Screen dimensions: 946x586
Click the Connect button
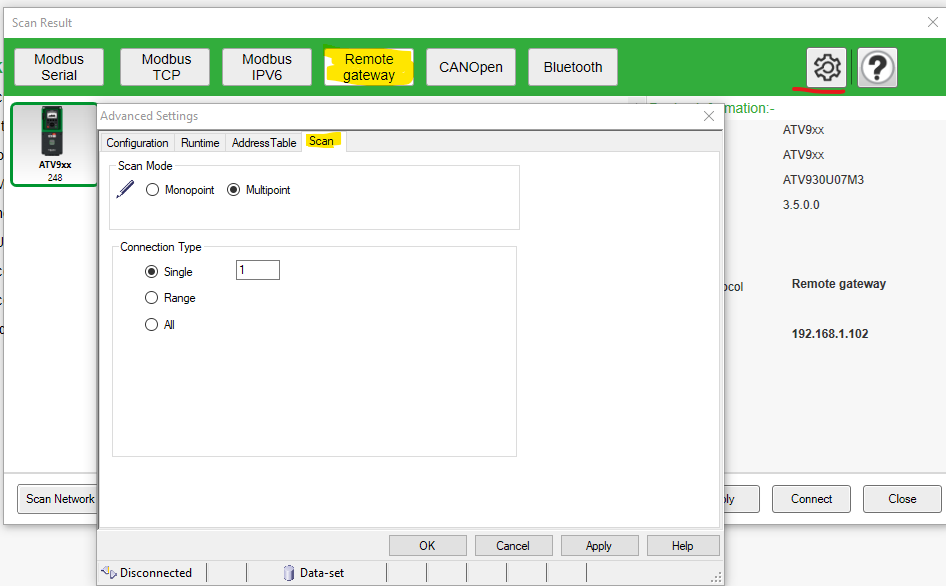[x=811, y=499]
